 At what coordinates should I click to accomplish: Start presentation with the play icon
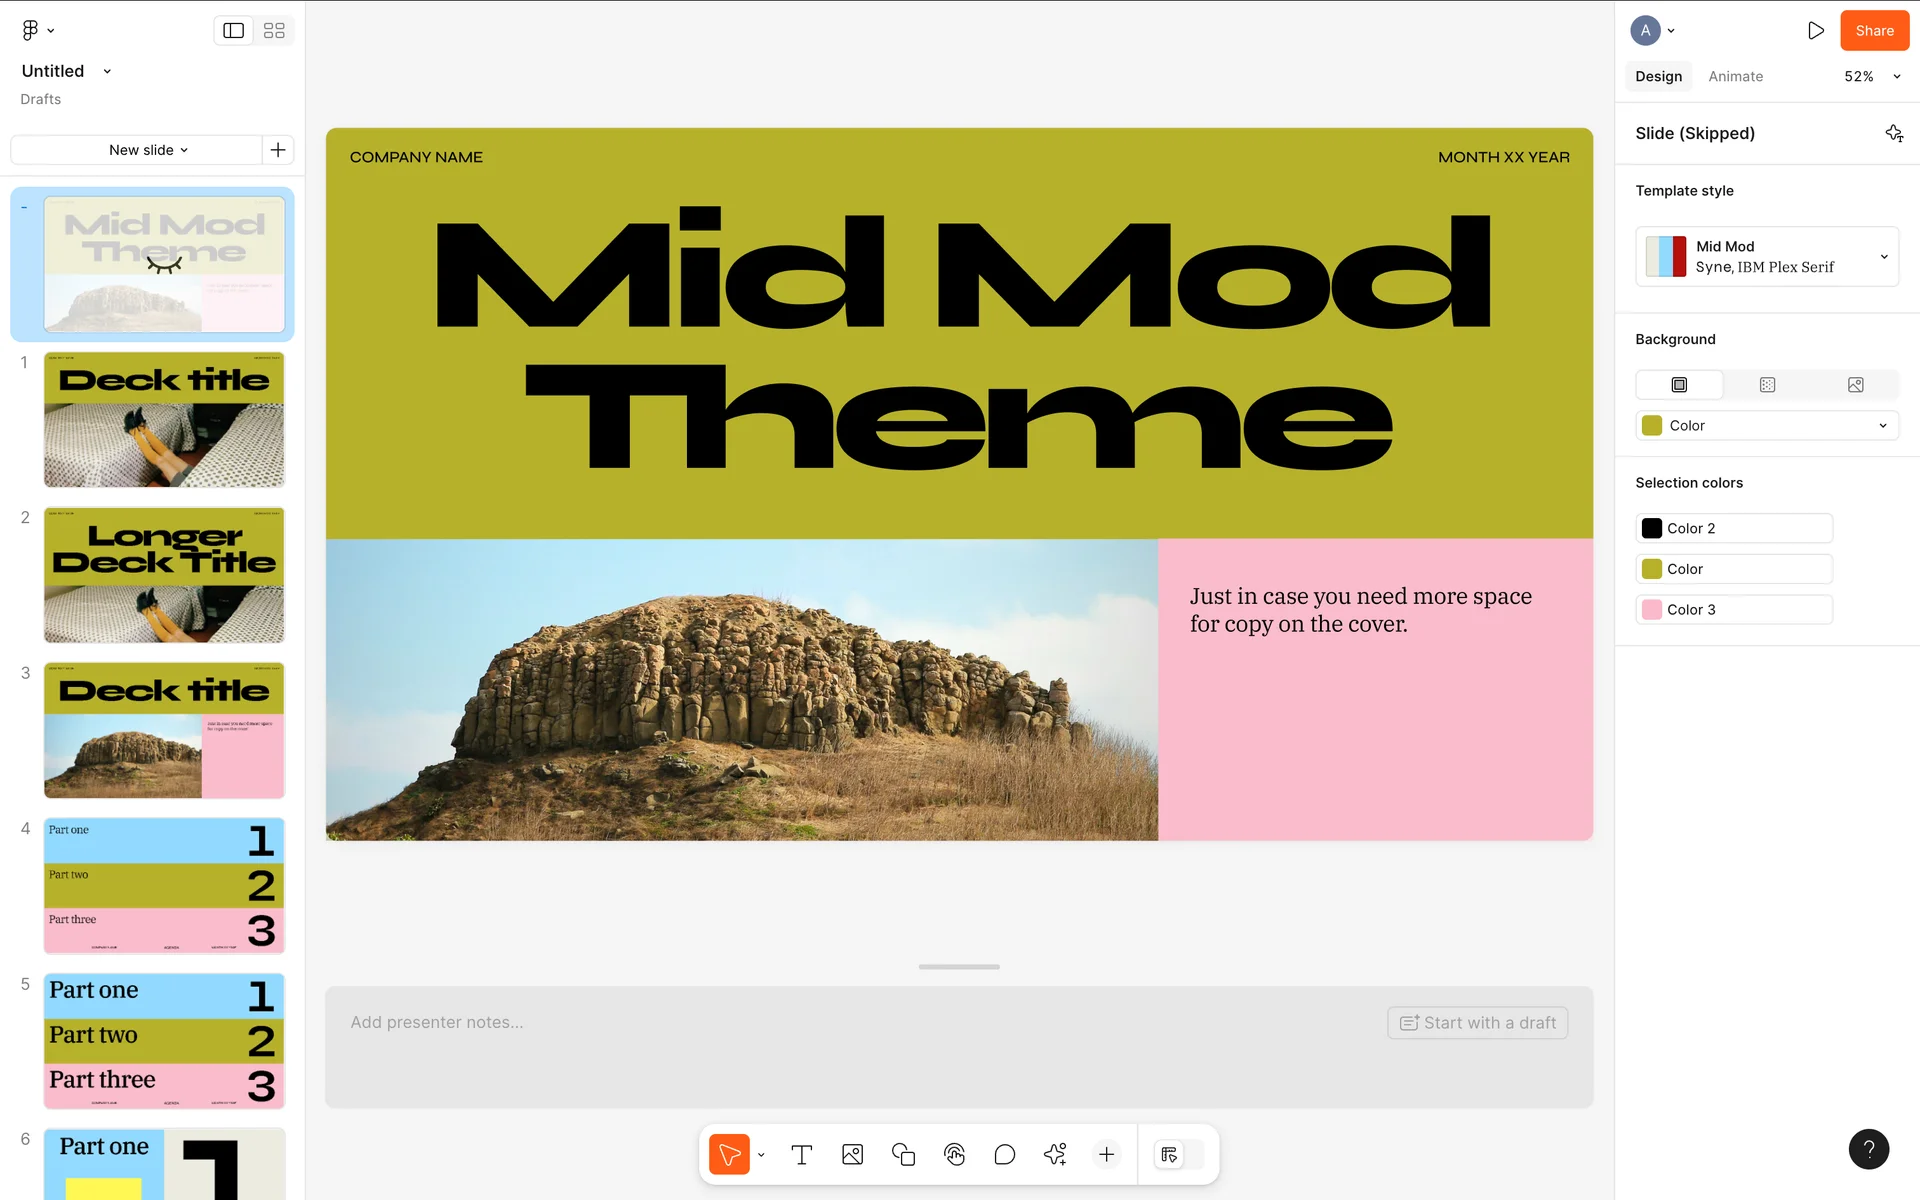[x=1815, y=31]
